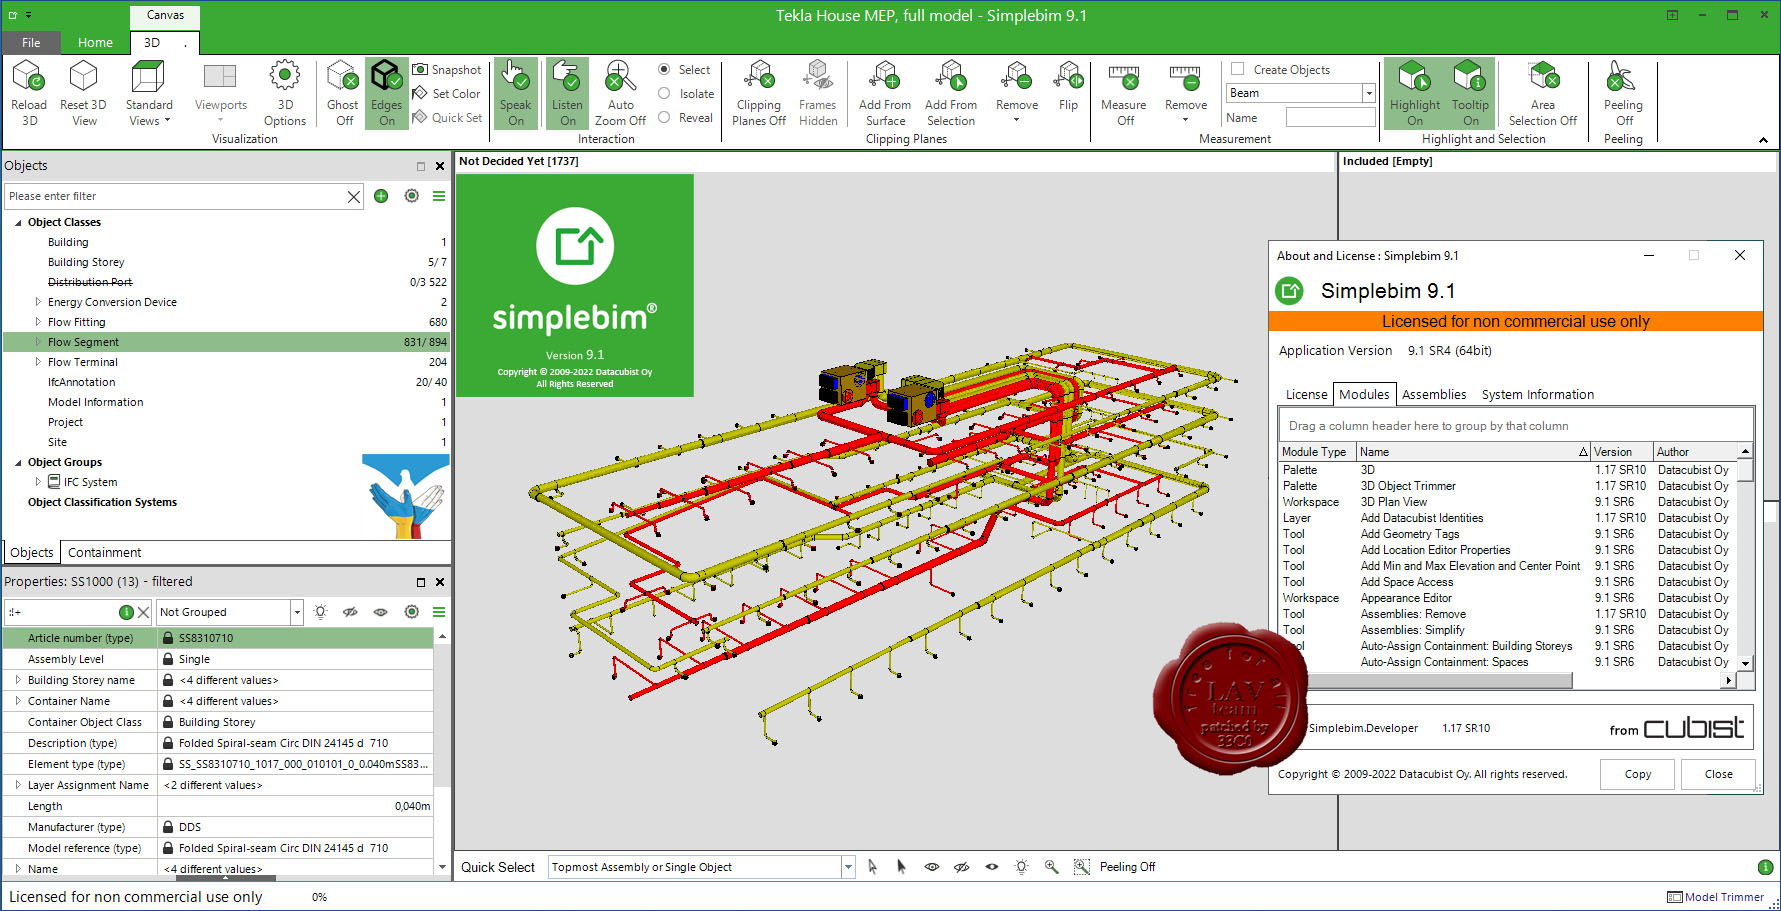Screen dimensions: 1781x911
Task: Choose the Reveal radio option
Action: click(664, 117)
